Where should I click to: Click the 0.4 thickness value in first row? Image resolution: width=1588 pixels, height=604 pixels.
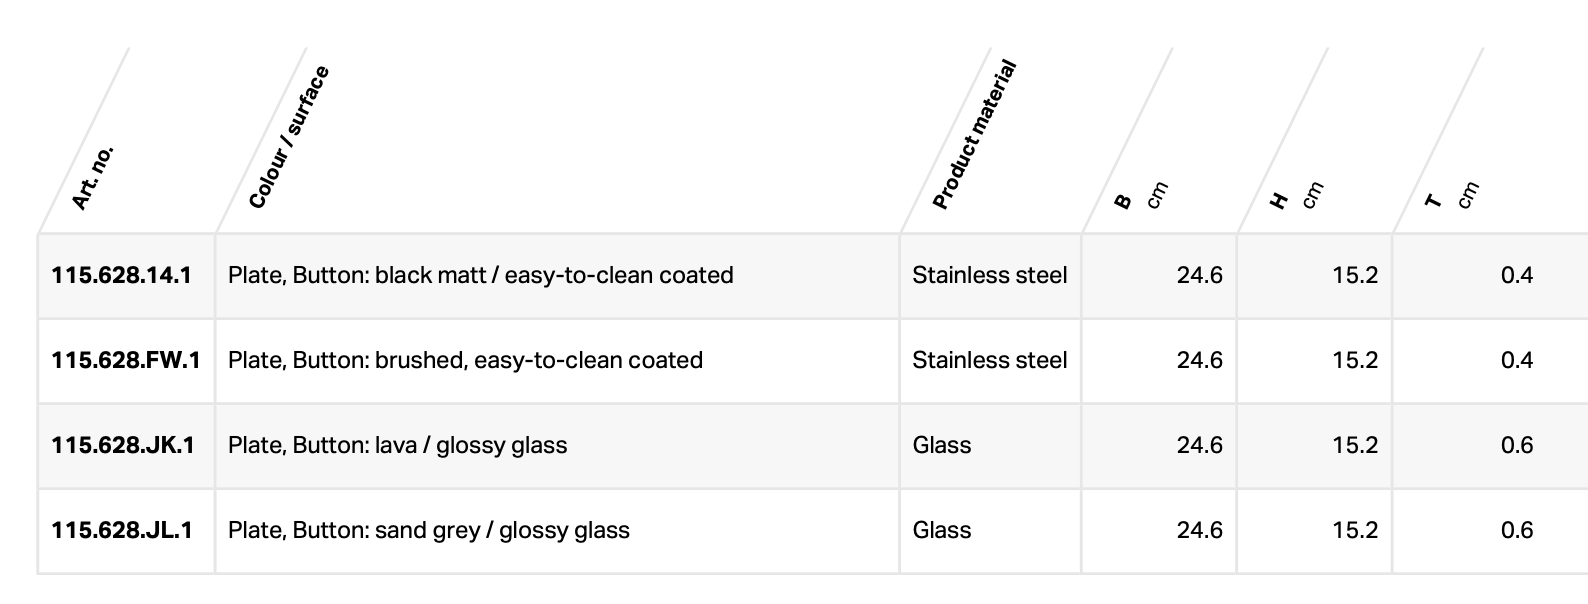tap(1516, 275)
